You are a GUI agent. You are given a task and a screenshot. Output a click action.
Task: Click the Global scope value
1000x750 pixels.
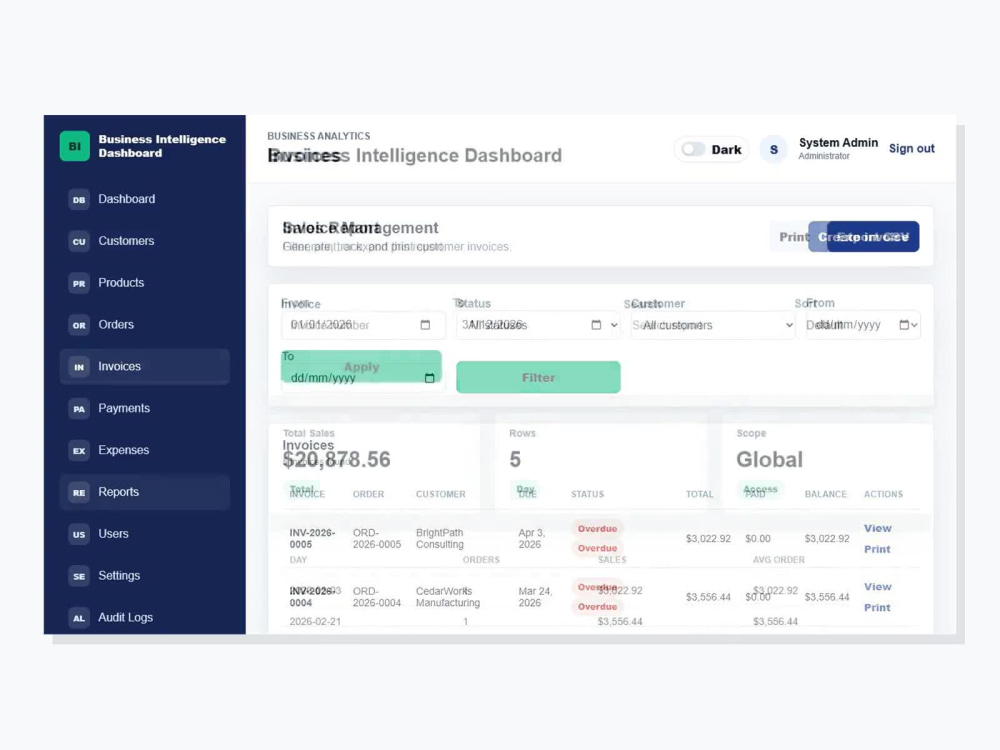[x=769, y=459]
